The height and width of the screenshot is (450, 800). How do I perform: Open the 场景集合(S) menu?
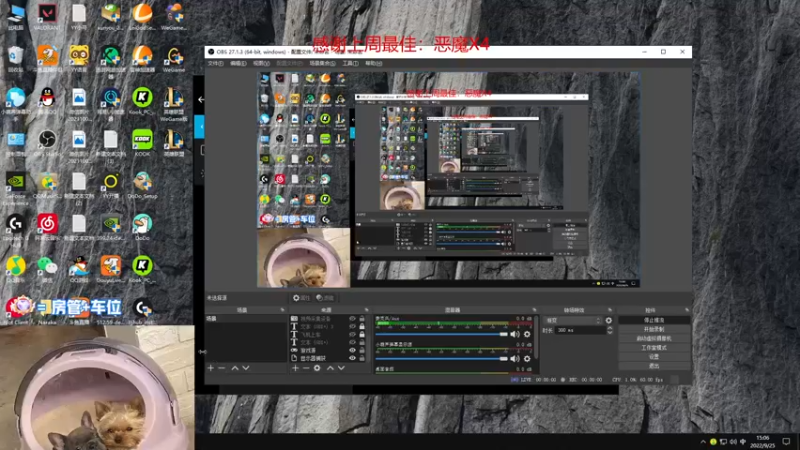click(322, 63)
